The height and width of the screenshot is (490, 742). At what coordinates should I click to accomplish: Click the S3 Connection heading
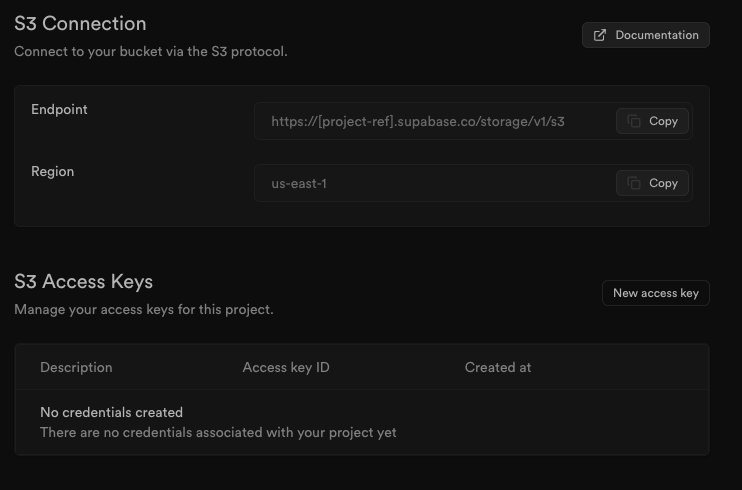(80, 23)
